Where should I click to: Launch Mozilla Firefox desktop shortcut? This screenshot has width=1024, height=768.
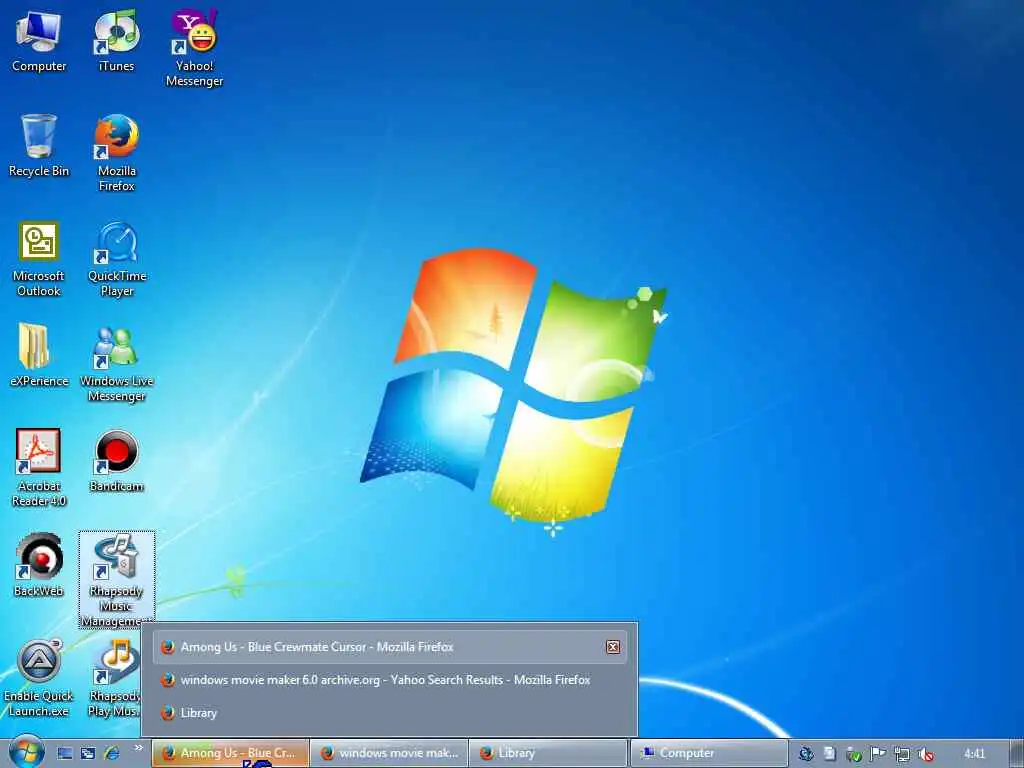pos(116,153)
